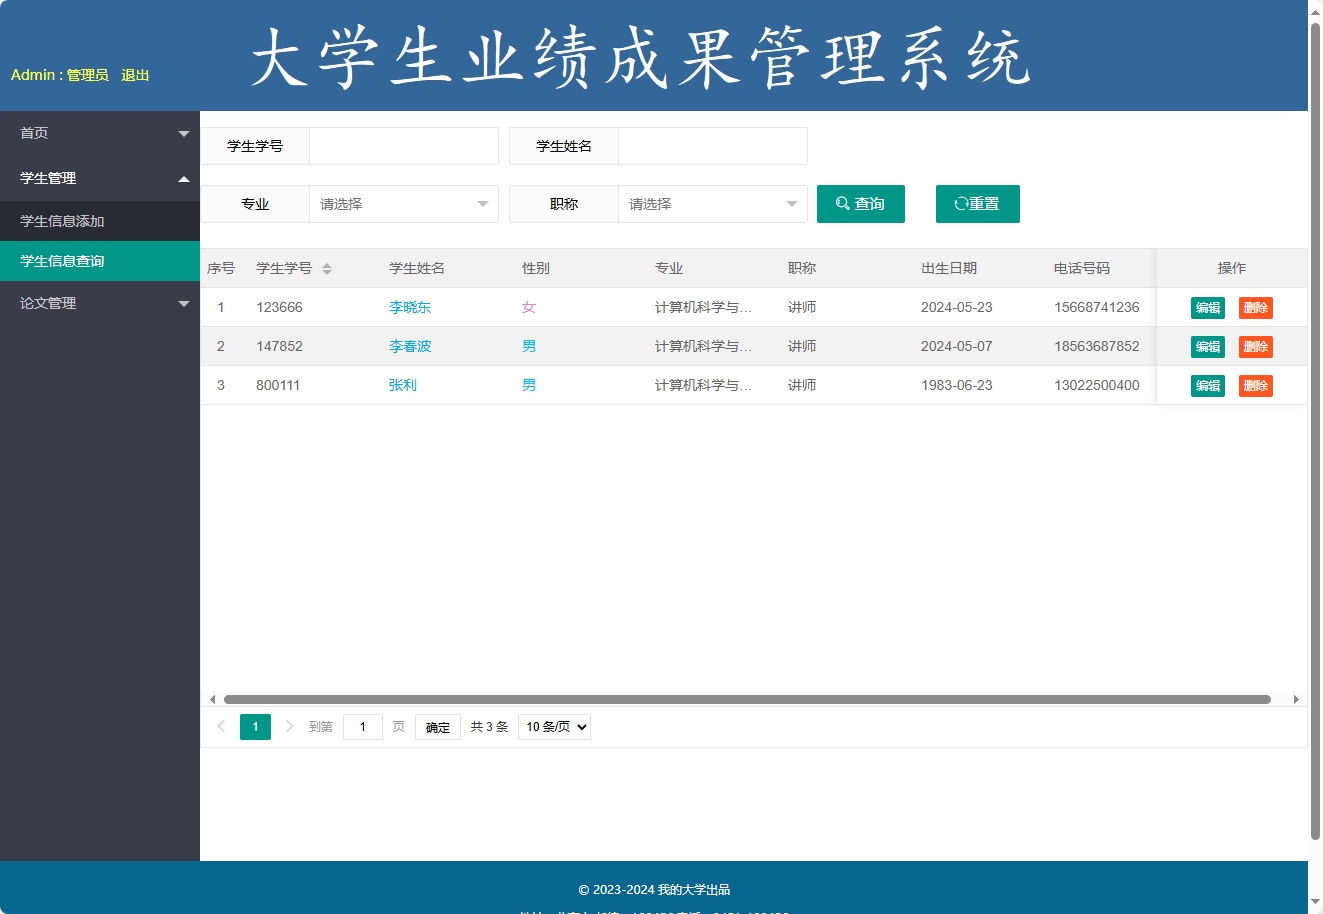Select the 学生信息查询 menu item
This screenshot has height=914, width=1323.
64,261
